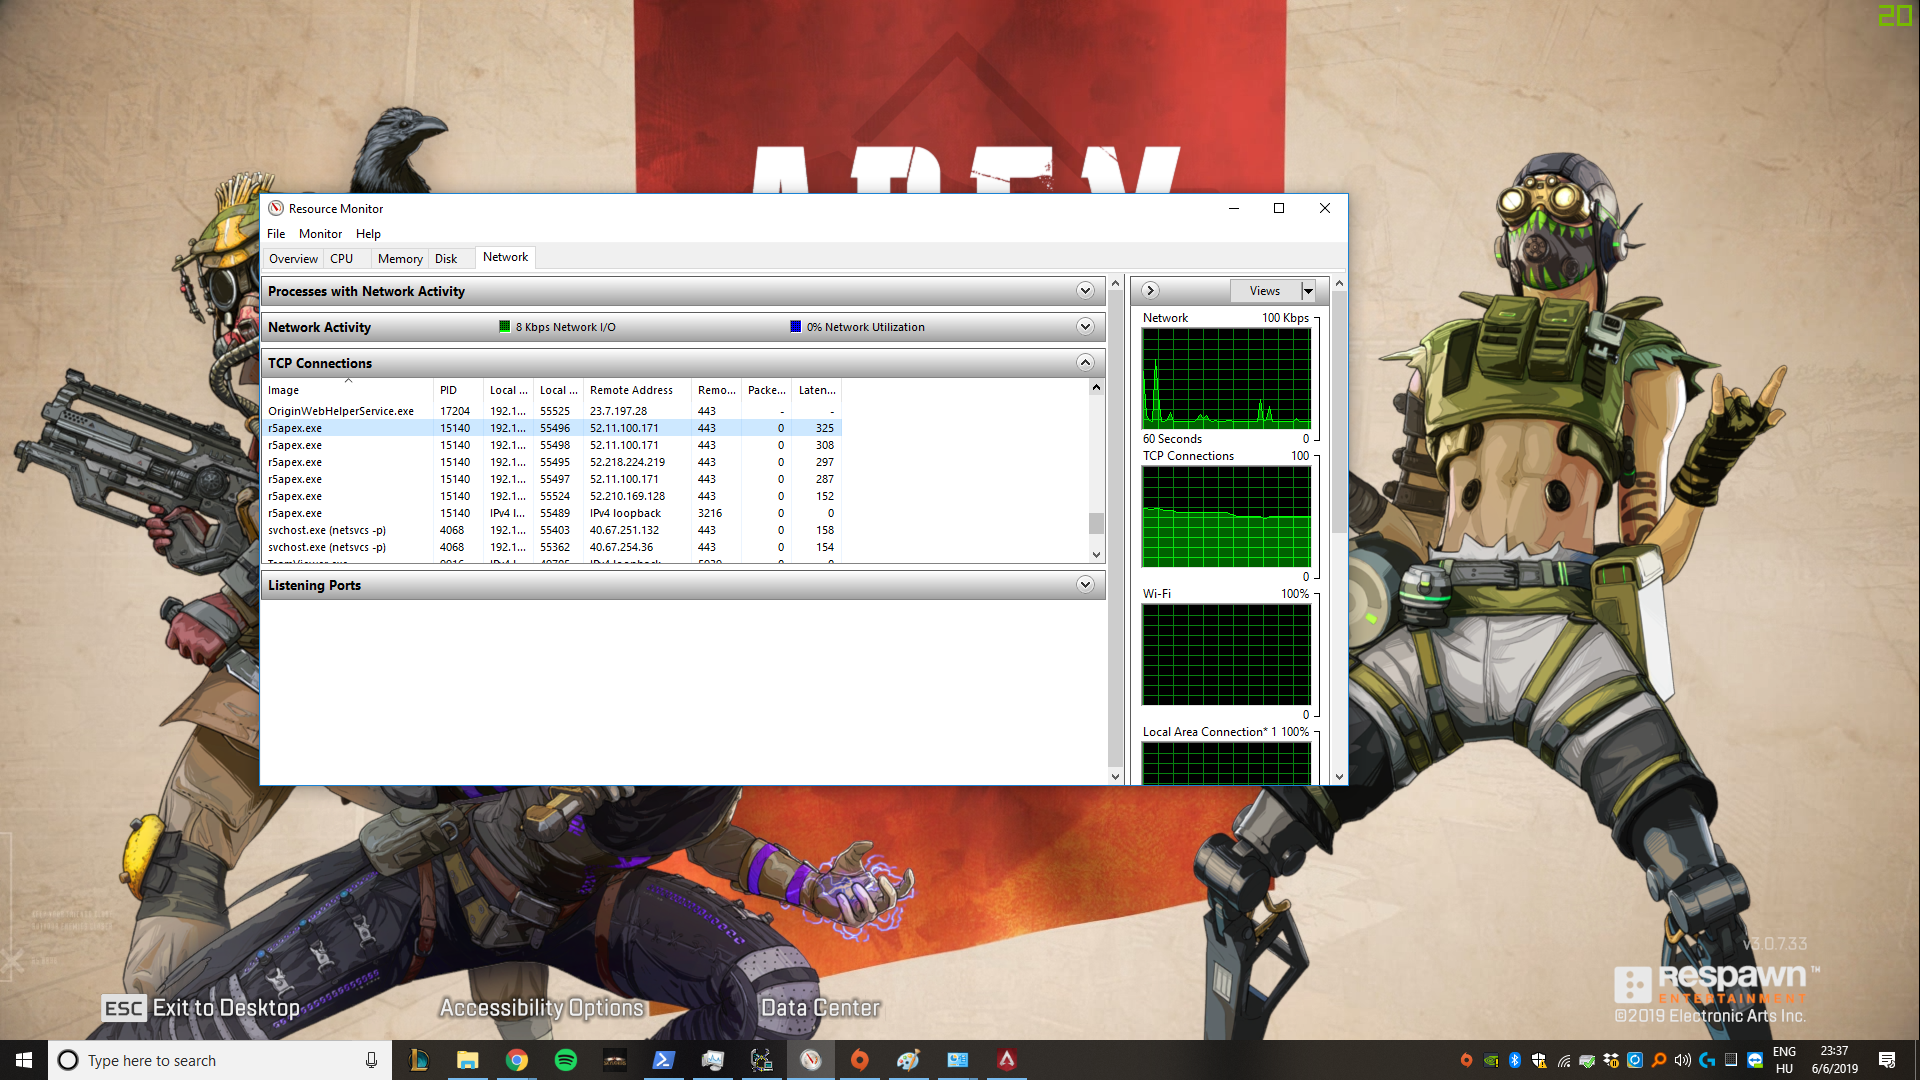Switch to the Memory tab
The height and width of the screenshot is (1080, 1920).
(400, 259)
